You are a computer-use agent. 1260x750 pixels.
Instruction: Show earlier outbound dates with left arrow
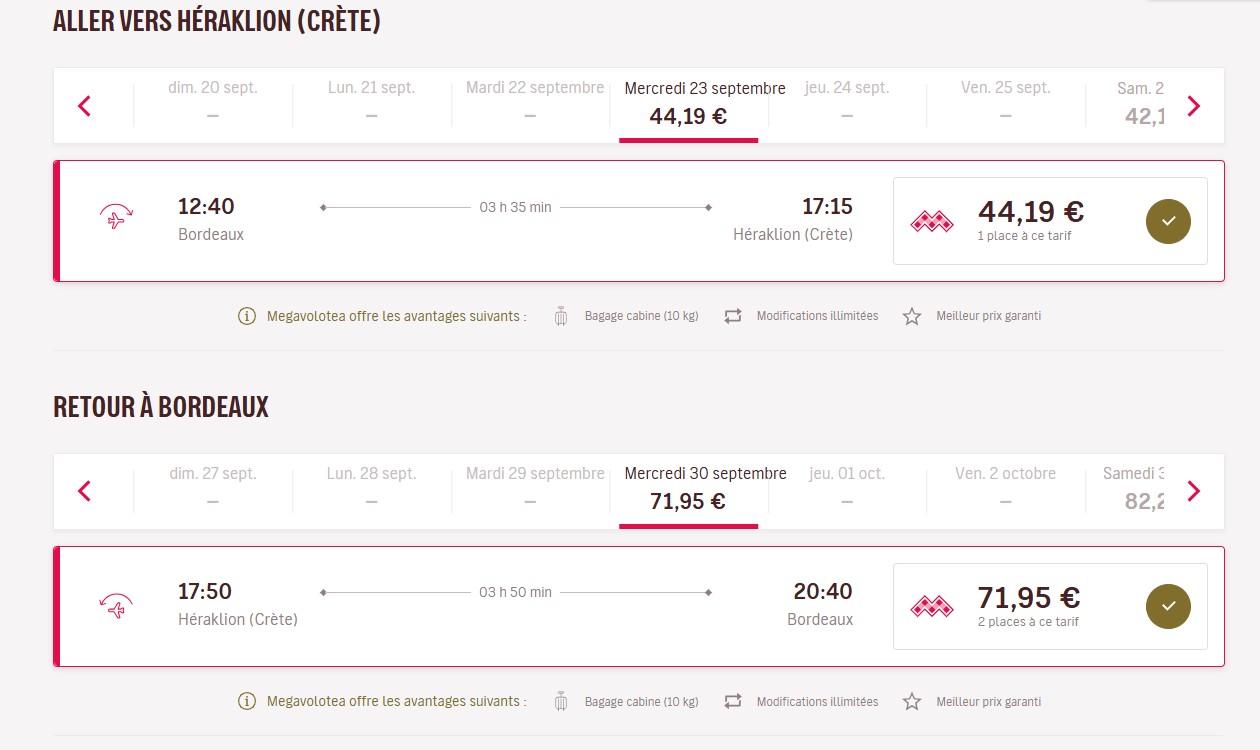(85, 106)
